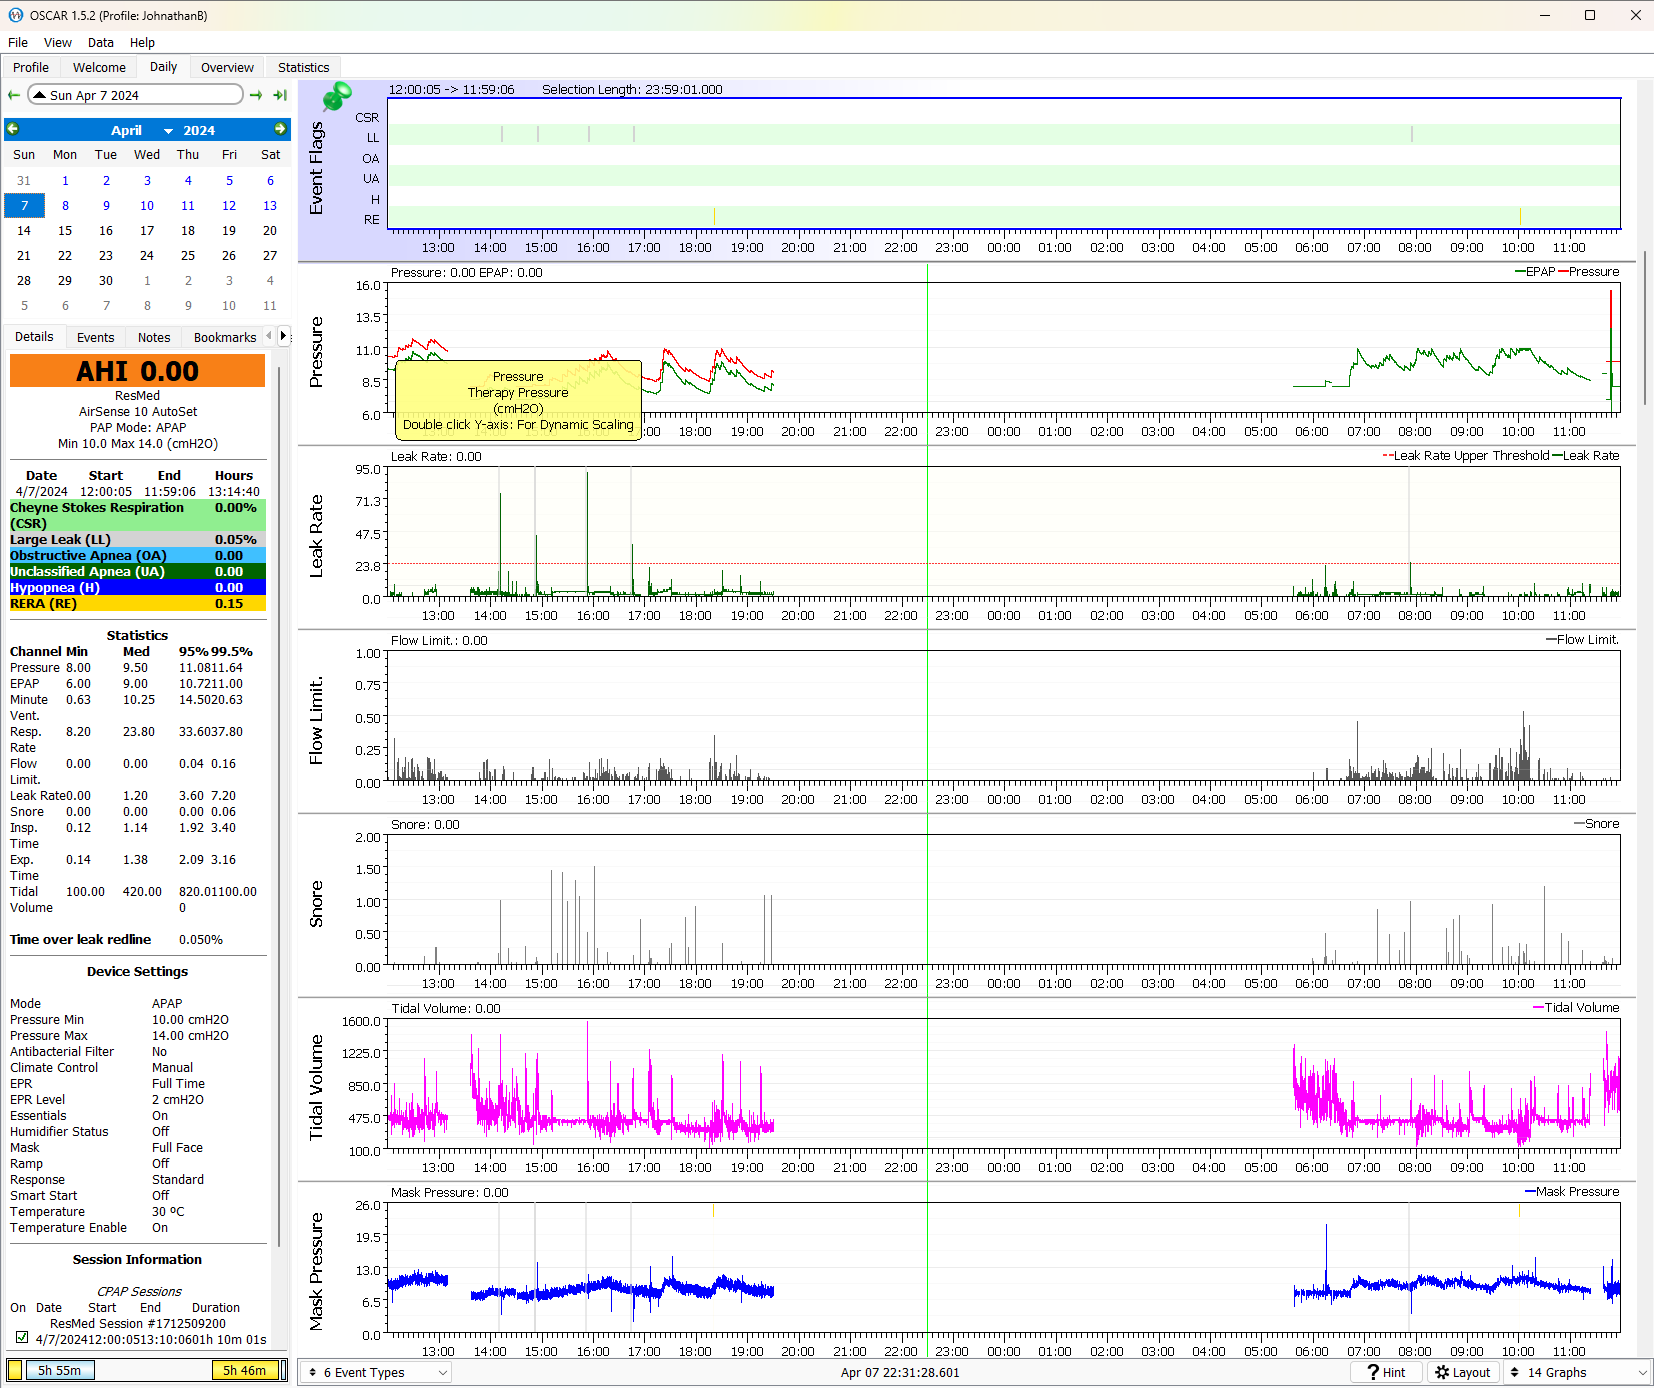The image size is (1654, 1388).
Task: Click the RERA (RE) yellow row
Action: (138, 603)
